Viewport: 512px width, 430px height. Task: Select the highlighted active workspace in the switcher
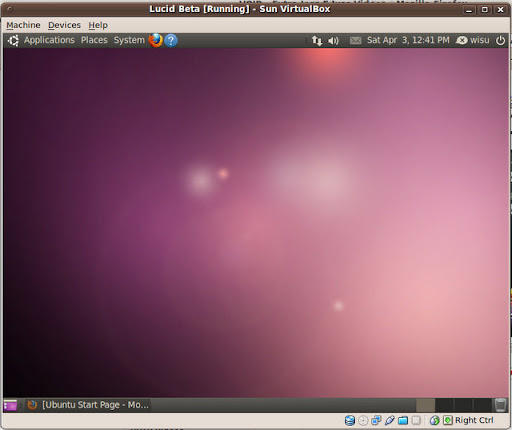pyautogui.click(x=425, y=405)
